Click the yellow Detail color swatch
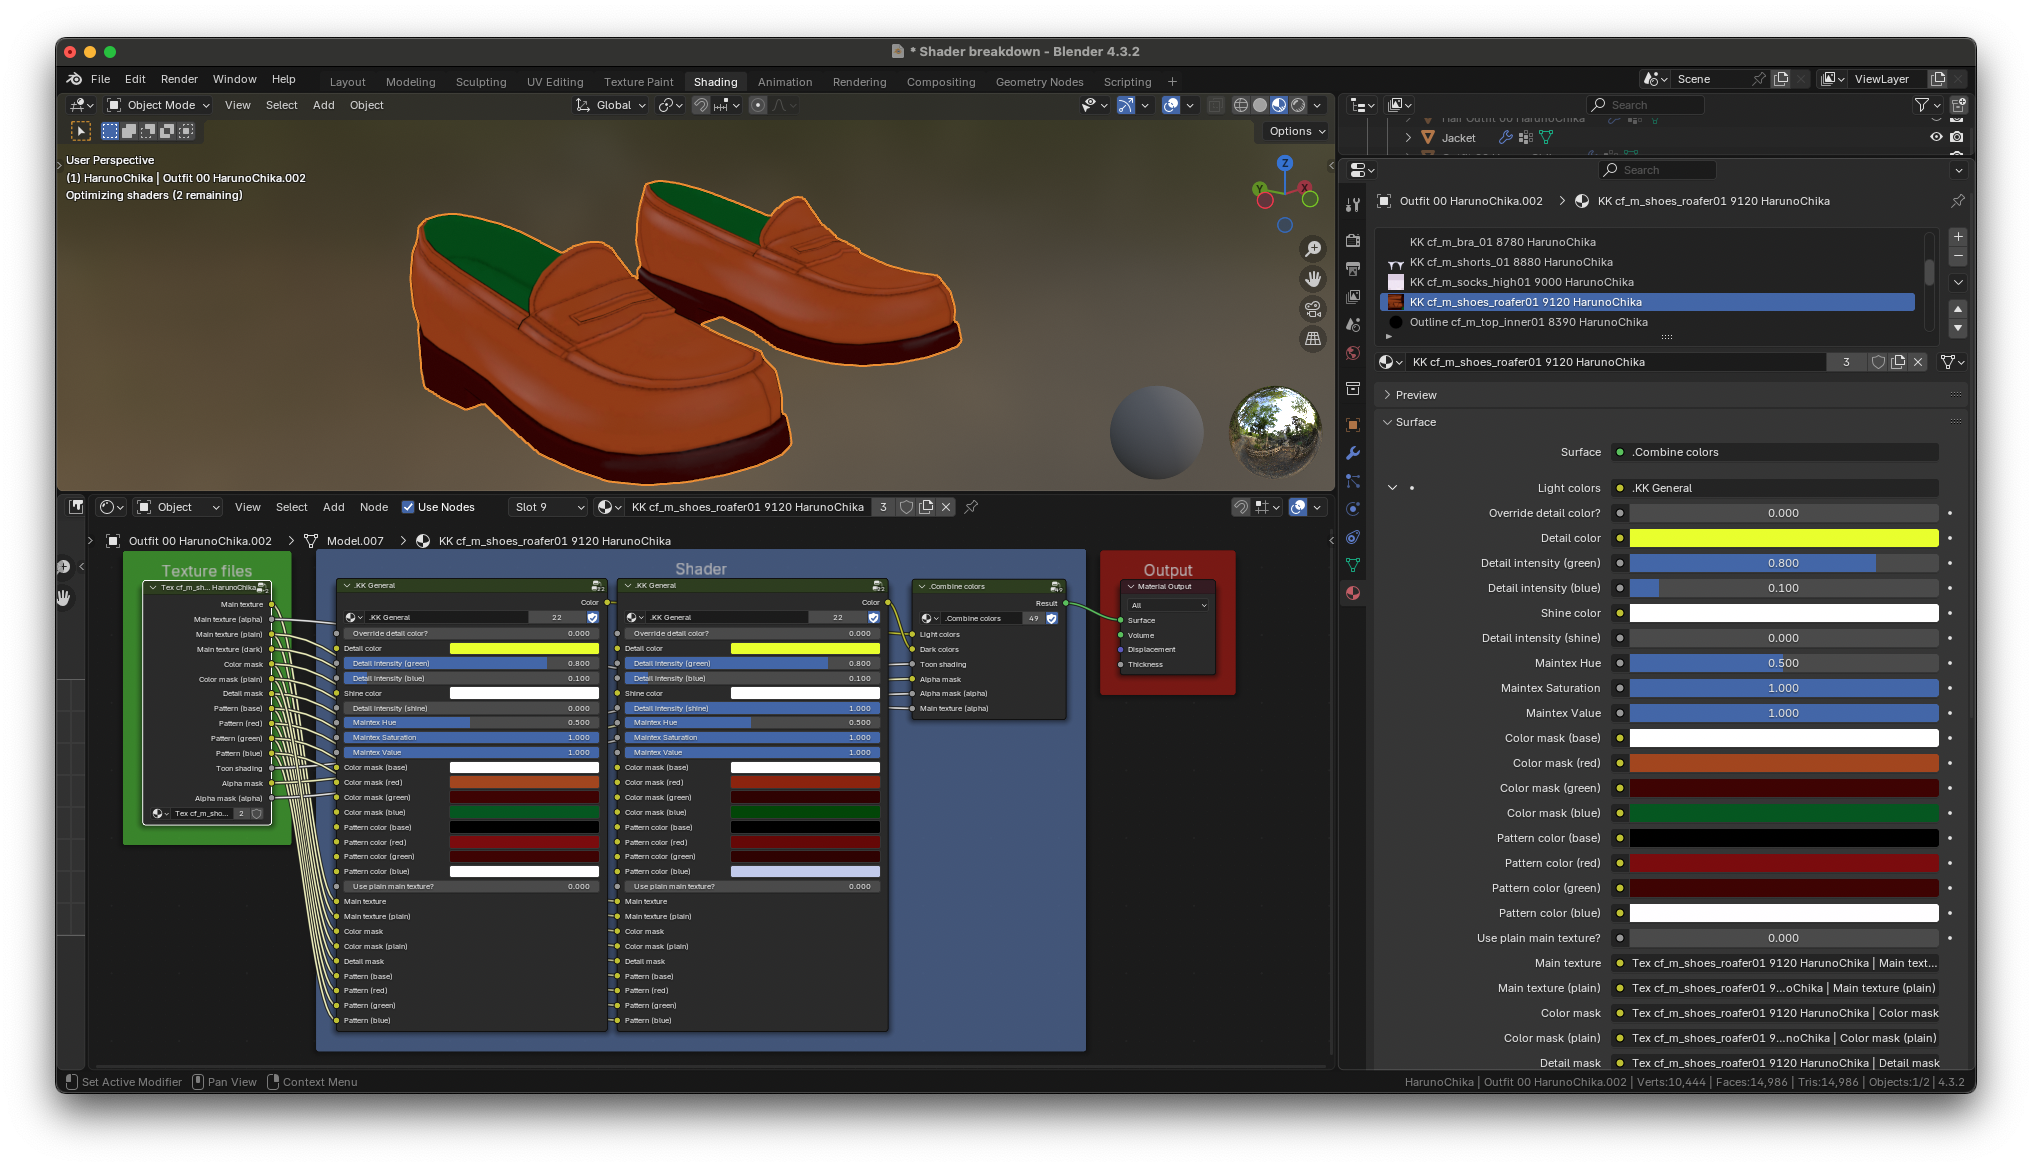2032x1167 pixels. [1783, 538]
